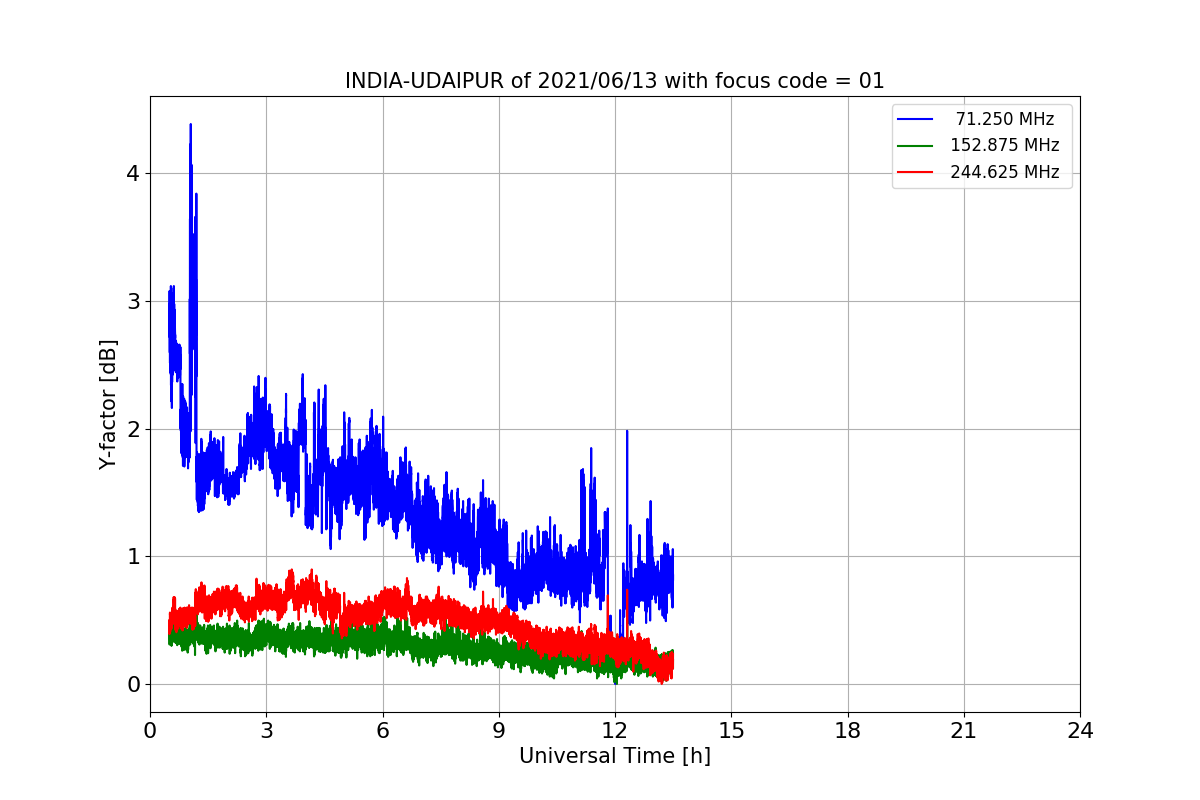Click x-axis tick label 18
Image resolution: width=1200 pixels, height=800 pixels.
tap(848, 731)
